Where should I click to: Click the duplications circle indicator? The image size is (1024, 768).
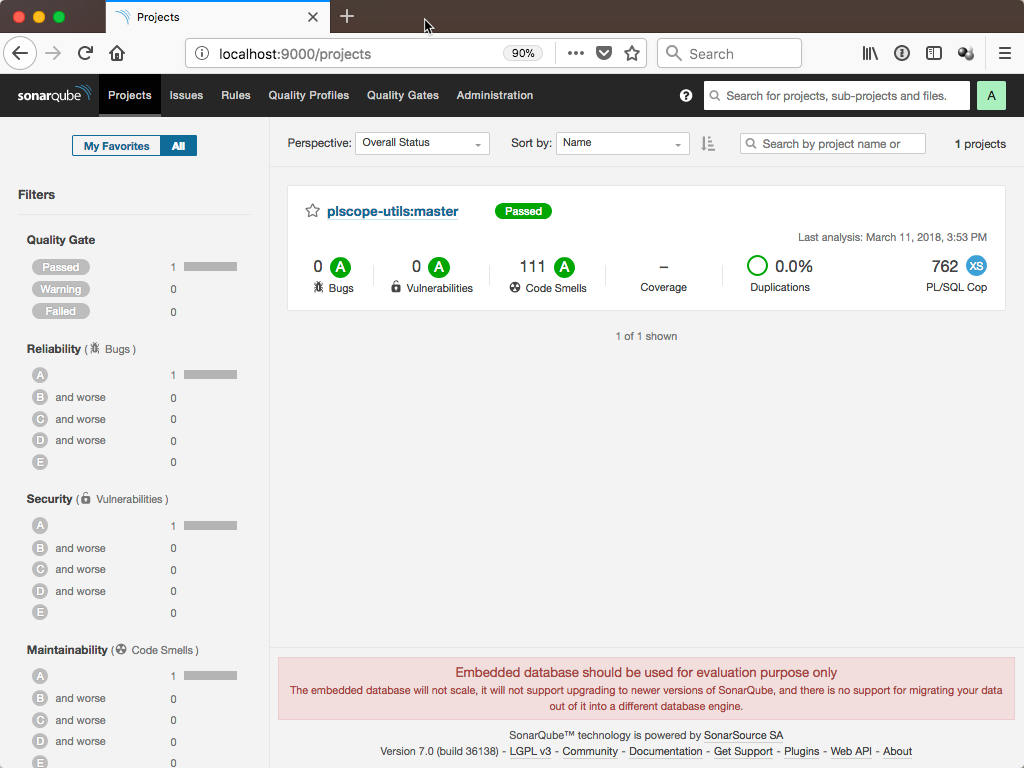click(x=757, y=266)
